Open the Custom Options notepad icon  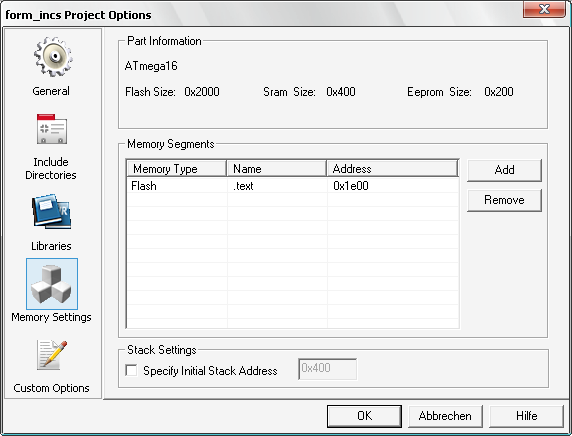click(52, 355)
